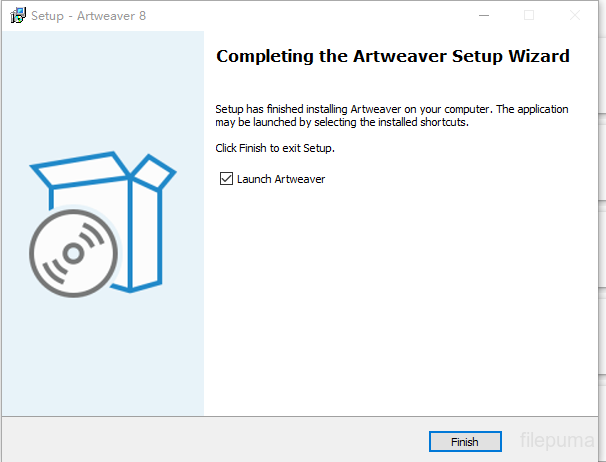Click the 'Completing the Artweaver Setup Wizard' heading

click(x=392, y=57)
